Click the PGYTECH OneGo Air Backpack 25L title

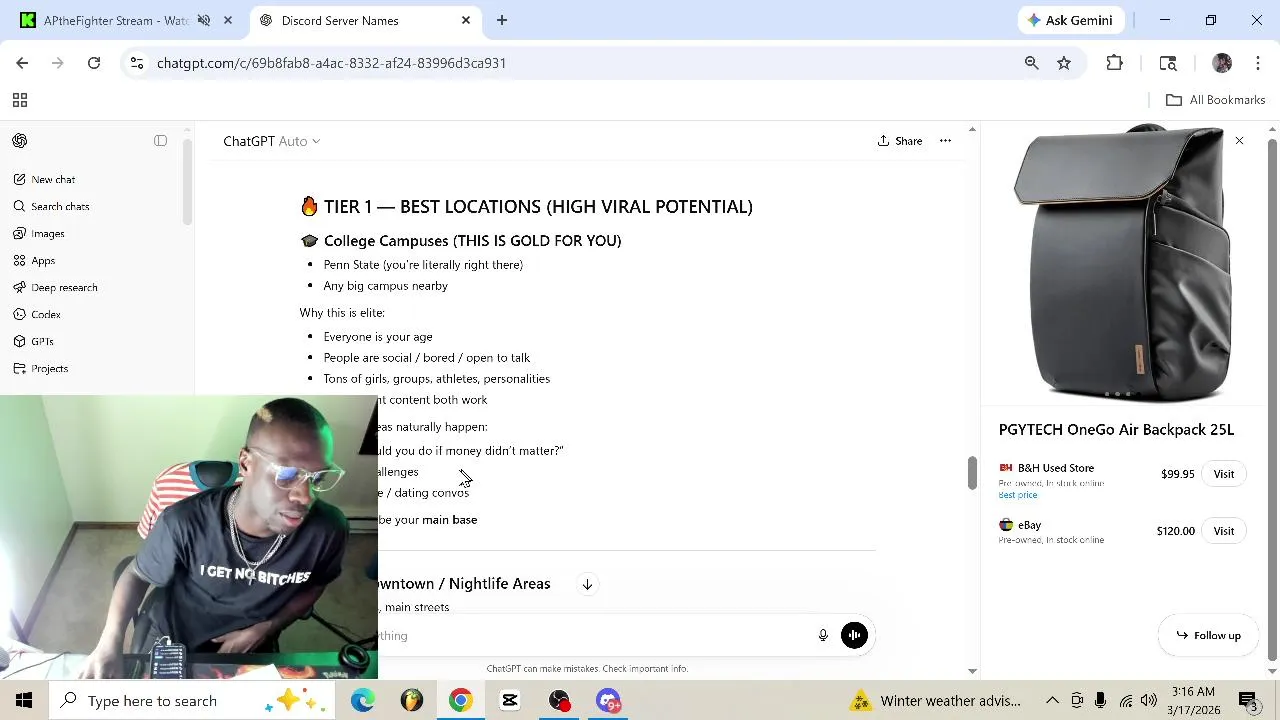1116,430
